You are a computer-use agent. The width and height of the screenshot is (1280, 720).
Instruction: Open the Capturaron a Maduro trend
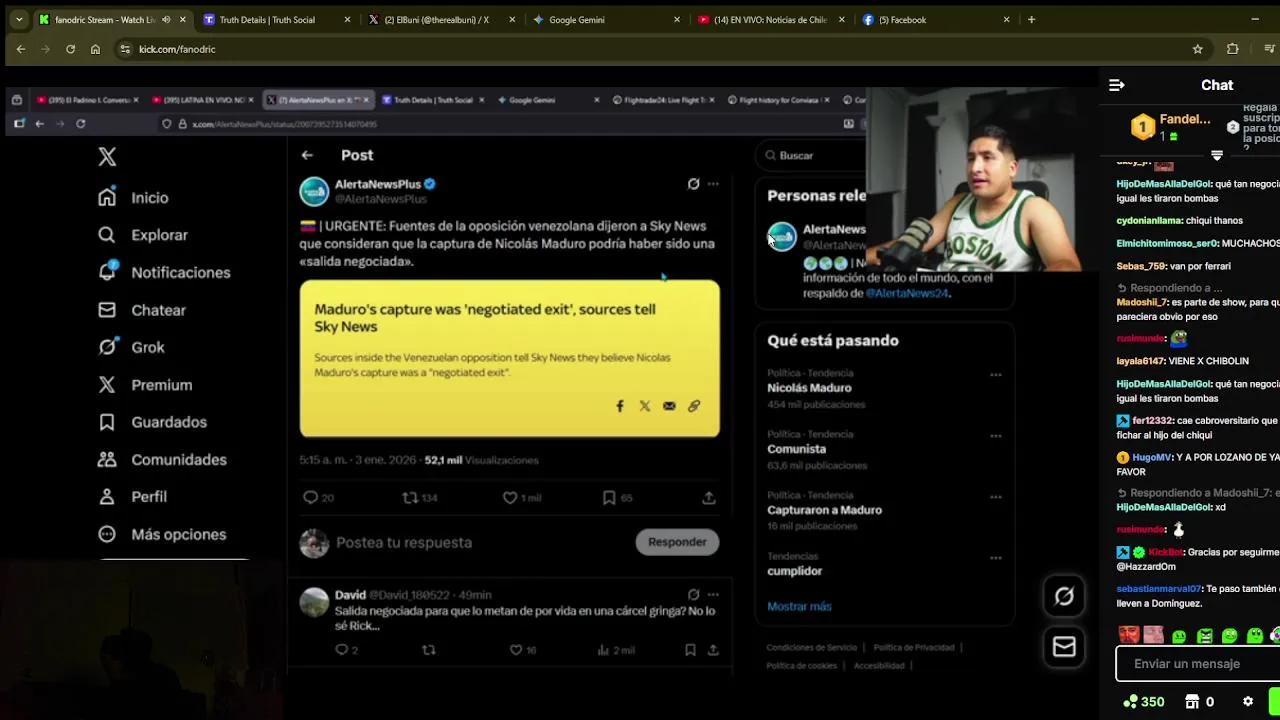(824, 510)
